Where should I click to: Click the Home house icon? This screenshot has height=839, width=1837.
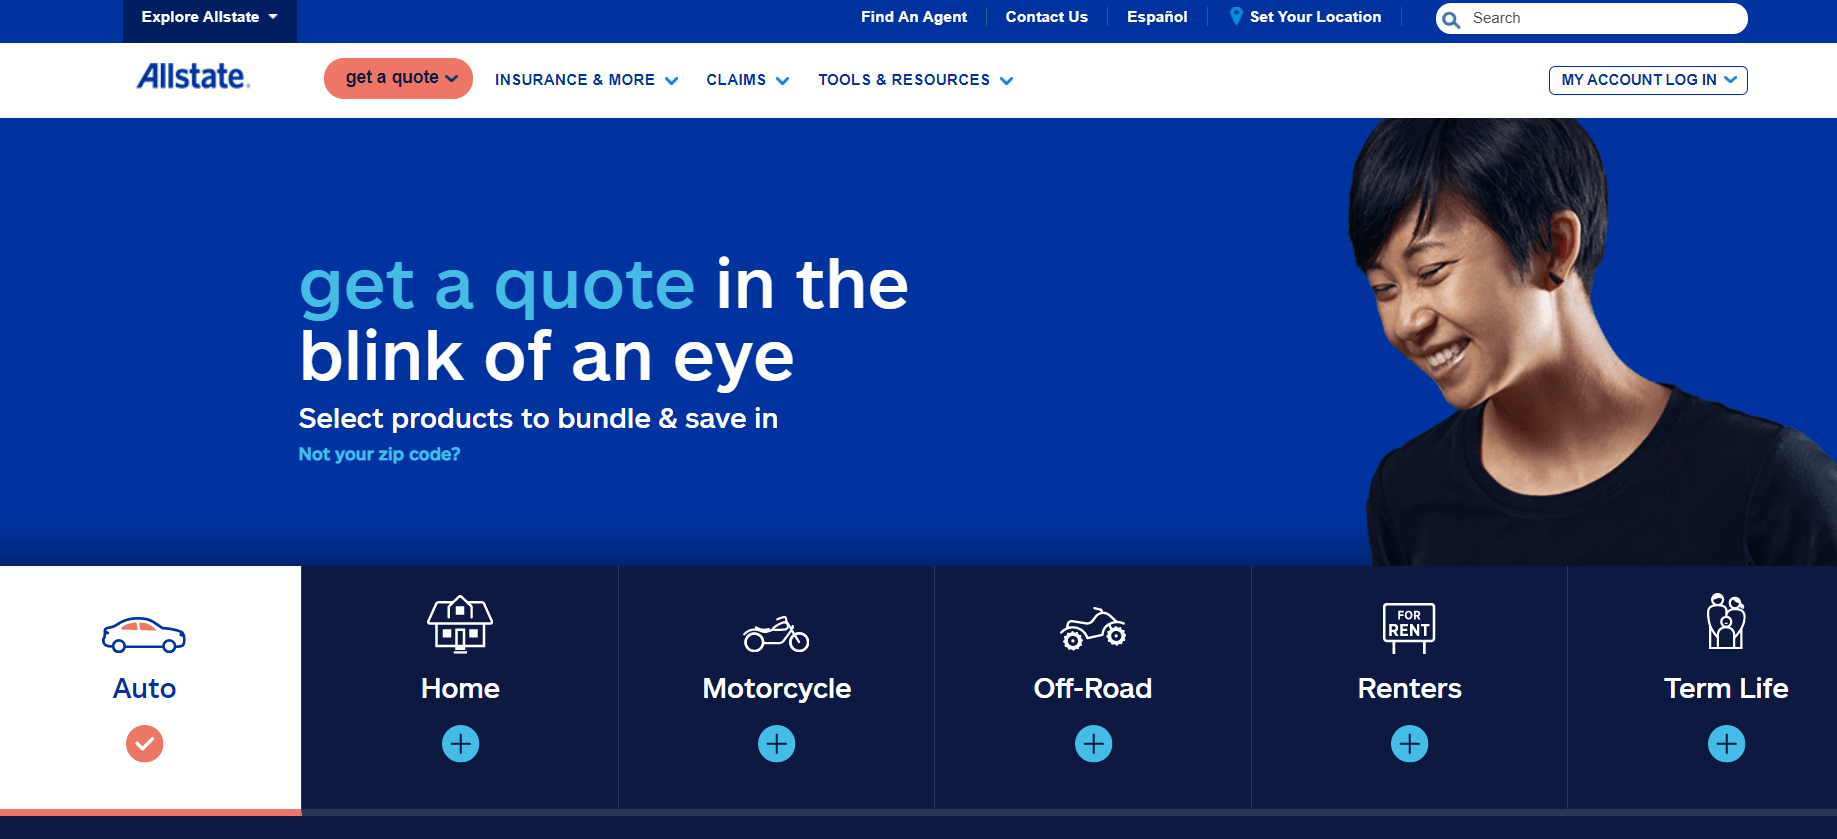click(460, 624)
